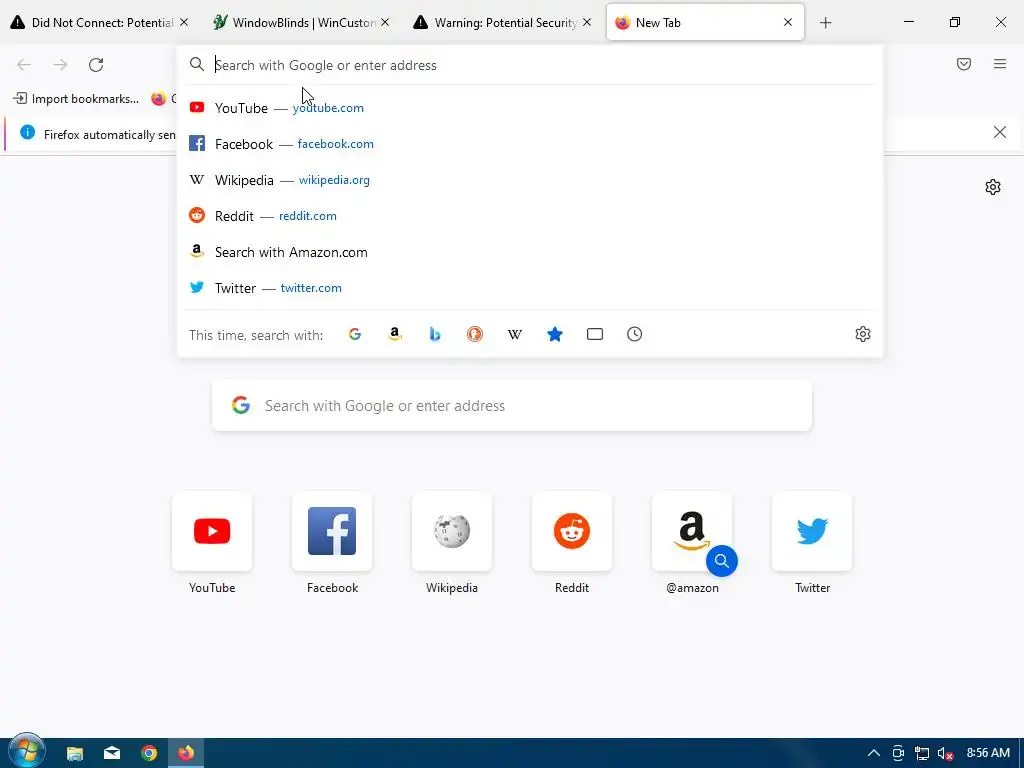This screenshot has width=1024, height=768.
Task: Click the Forward arrow in the toolbar
Action: (x=60, y=65)
